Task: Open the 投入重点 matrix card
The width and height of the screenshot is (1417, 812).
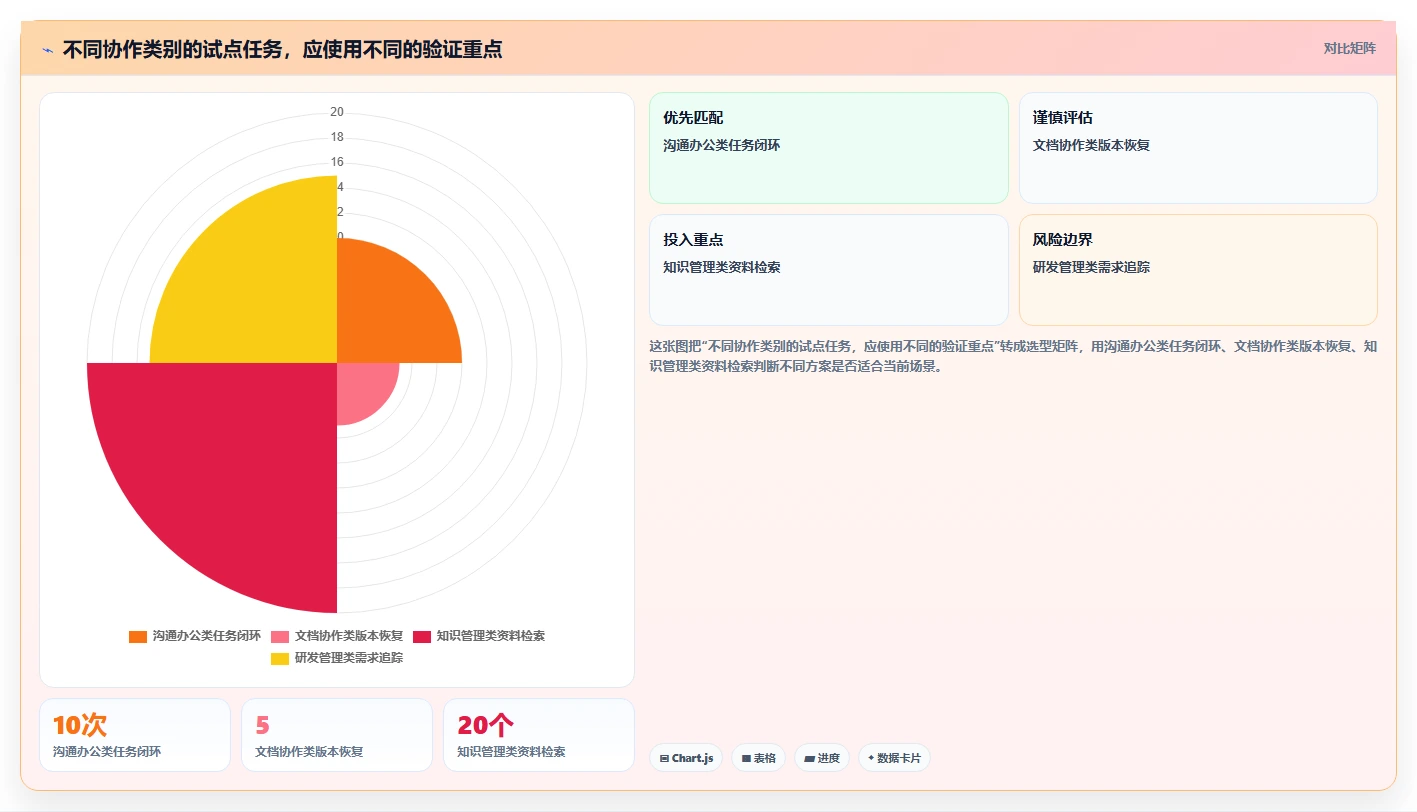Action: (x=829, y=270)
